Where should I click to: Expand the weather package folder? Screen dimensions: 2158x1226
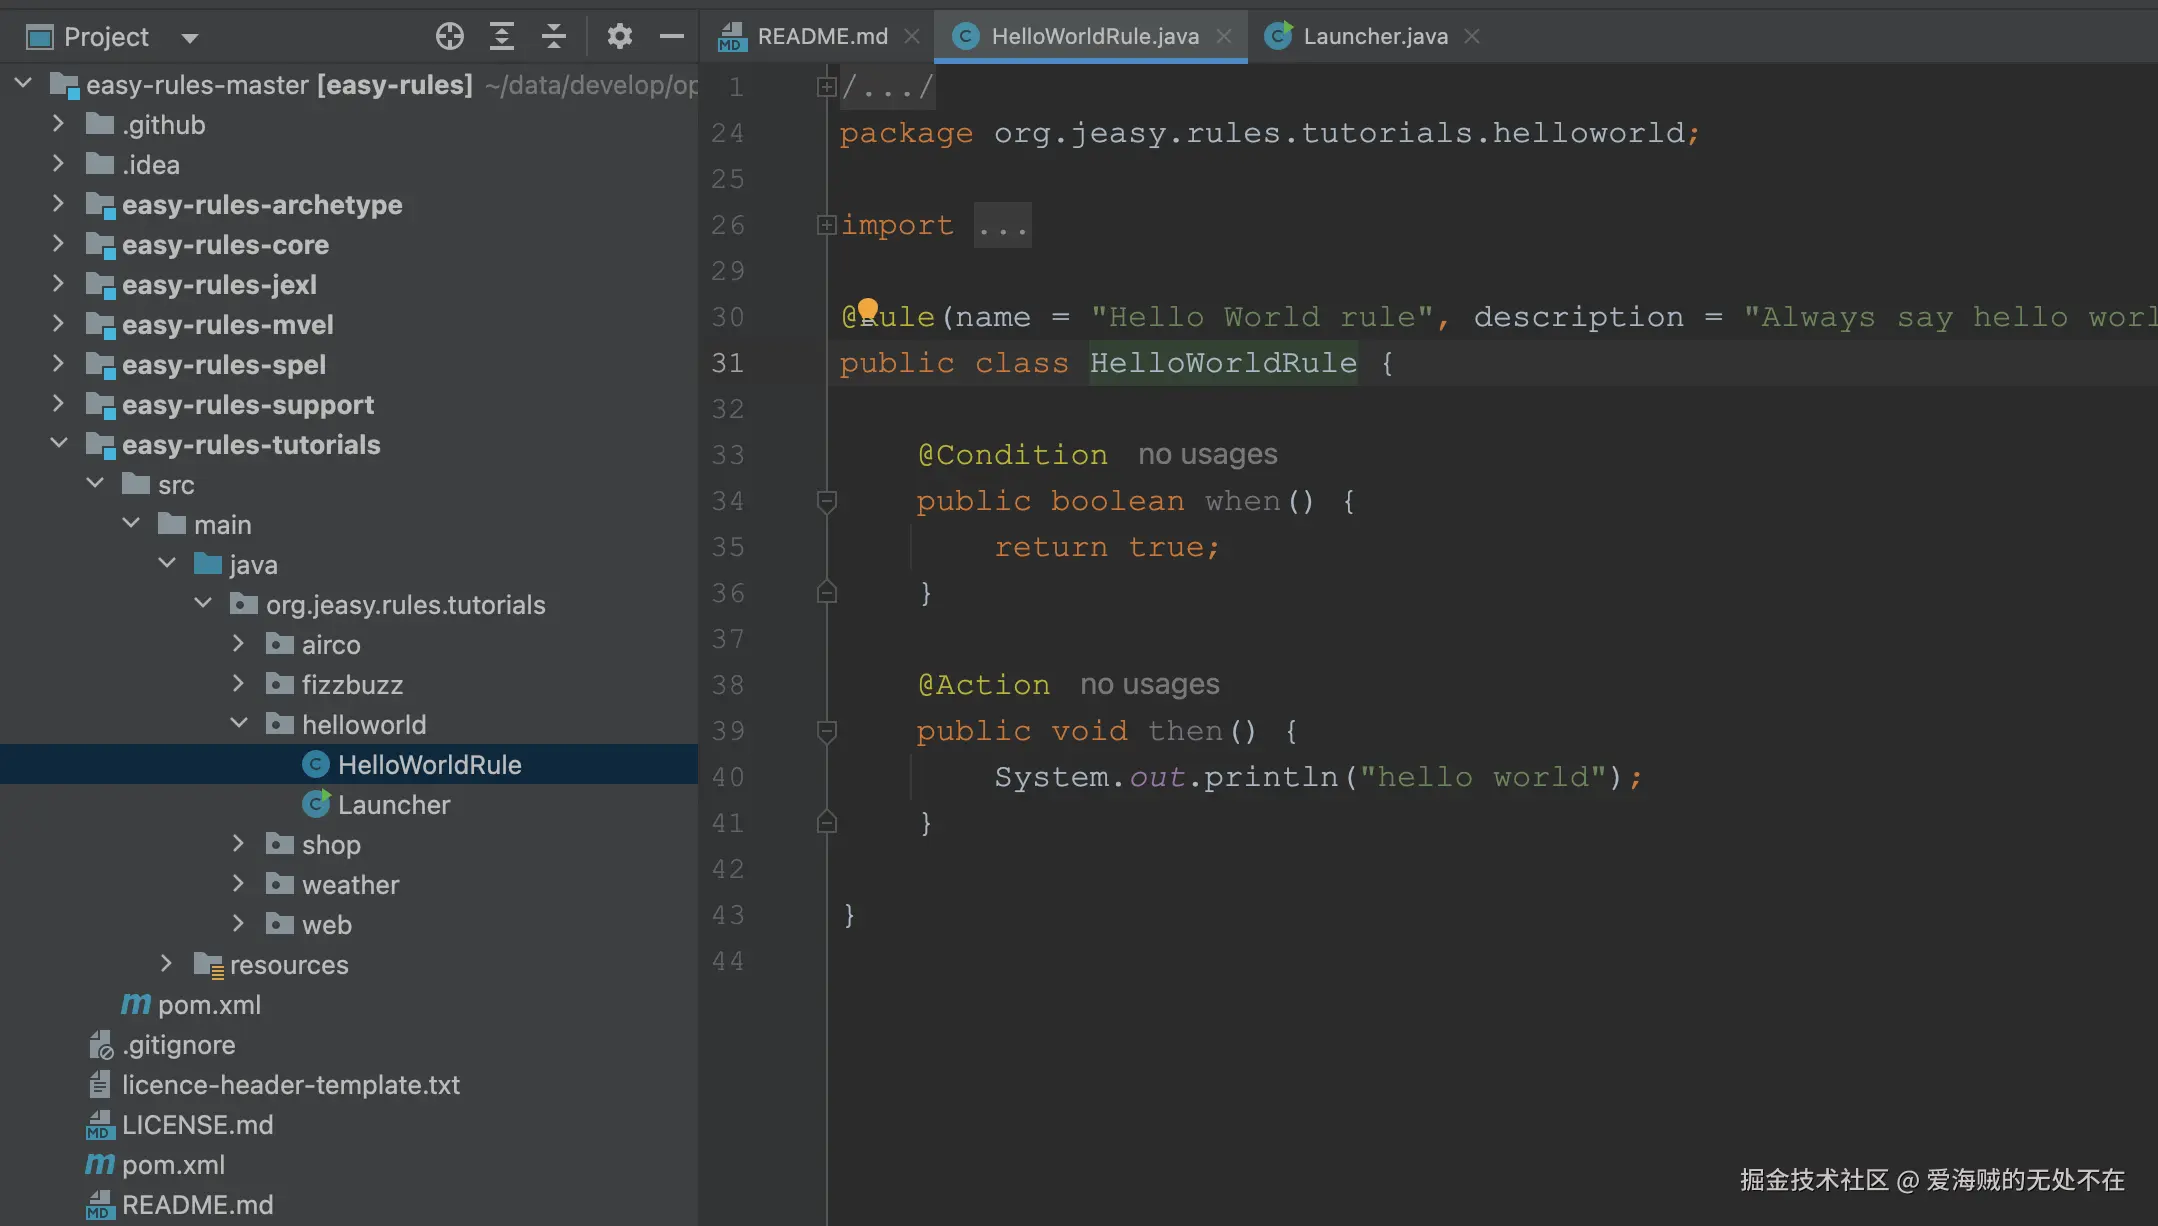coord(238,884)
